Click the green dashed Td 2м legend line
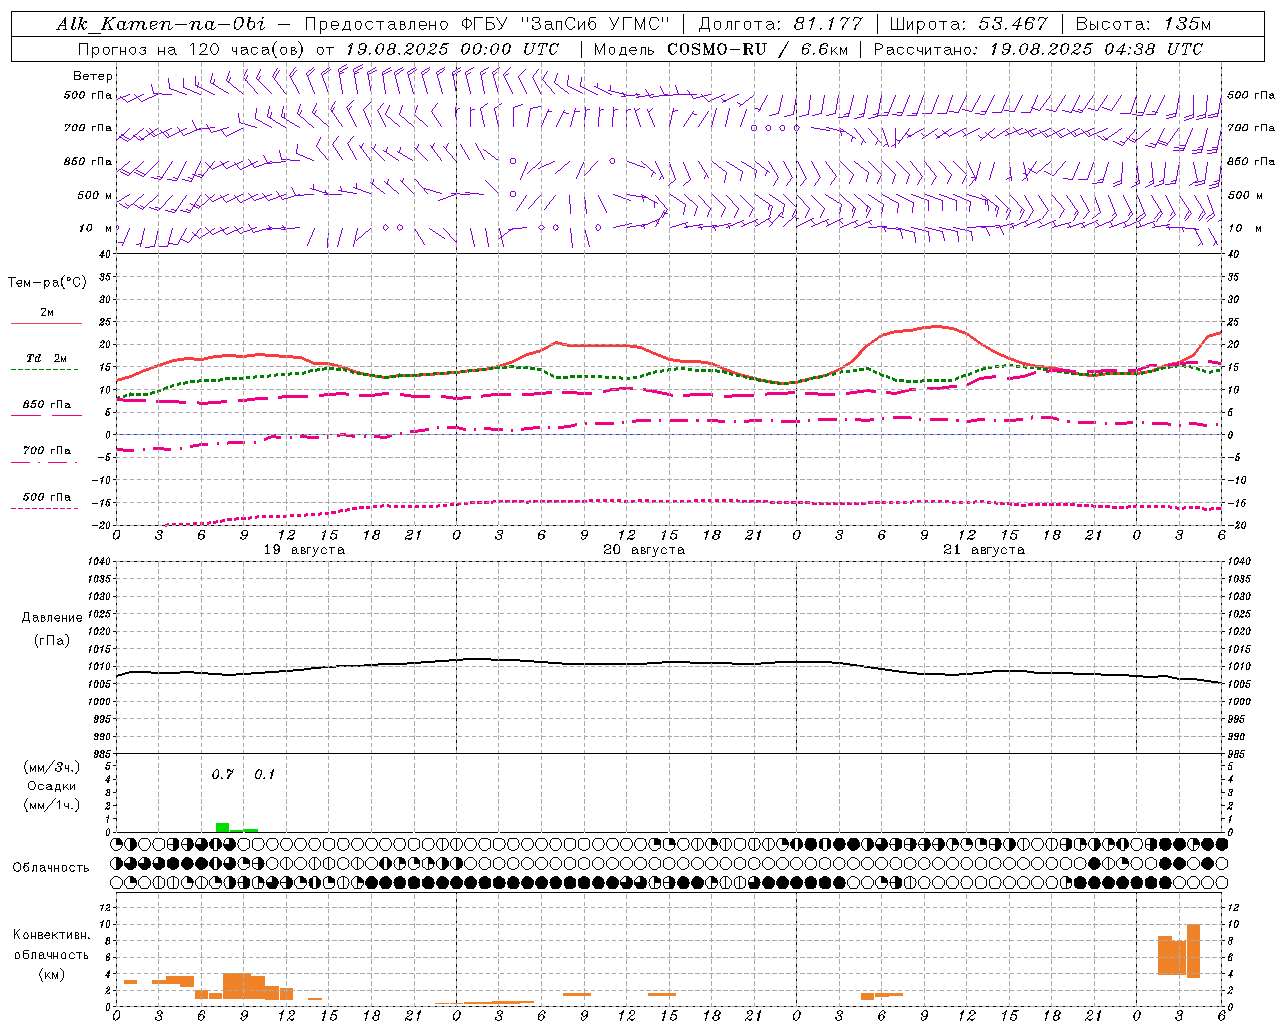Image resolution: width=1280 pixels, height=1024 pixels. (45, 369)
